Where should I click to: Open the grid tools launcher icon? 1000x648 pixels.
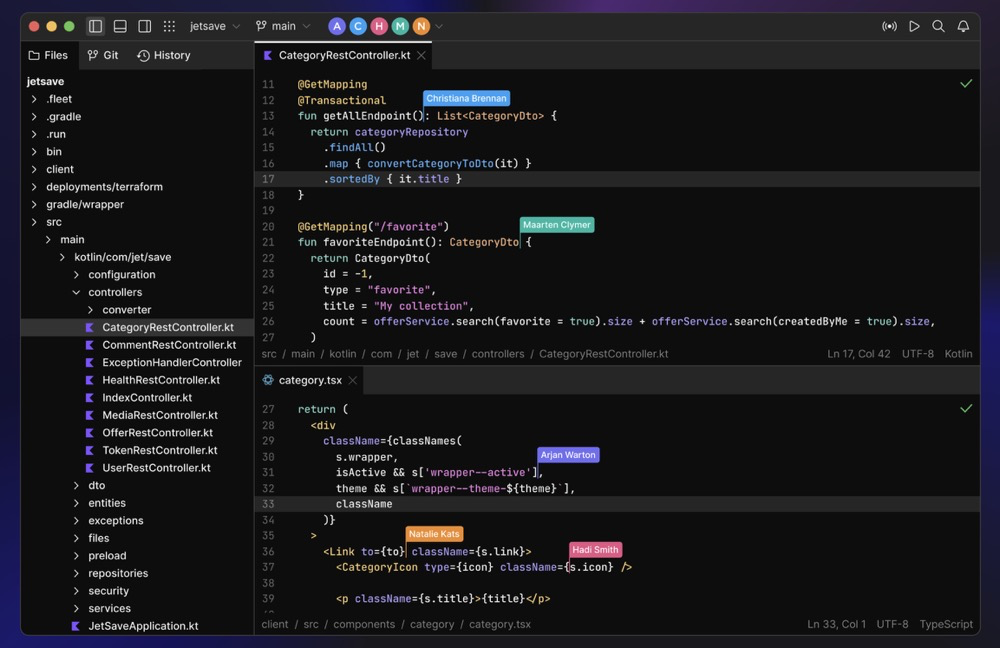click(170, 27)
